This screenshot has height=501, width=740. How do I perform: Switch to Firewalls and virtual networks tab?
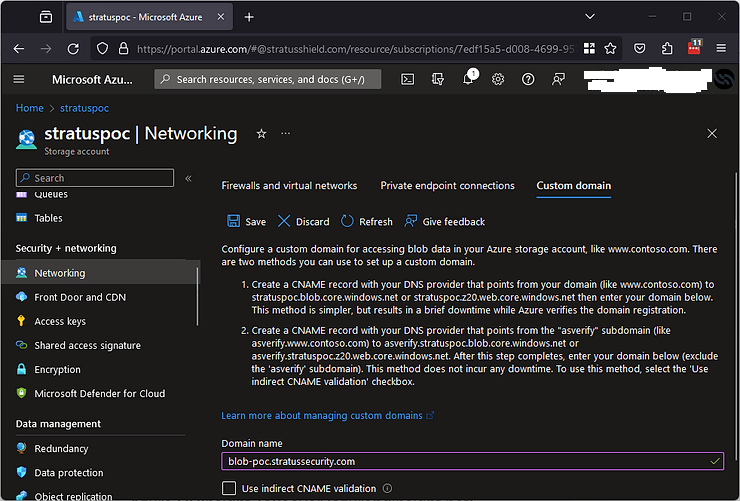289,185
